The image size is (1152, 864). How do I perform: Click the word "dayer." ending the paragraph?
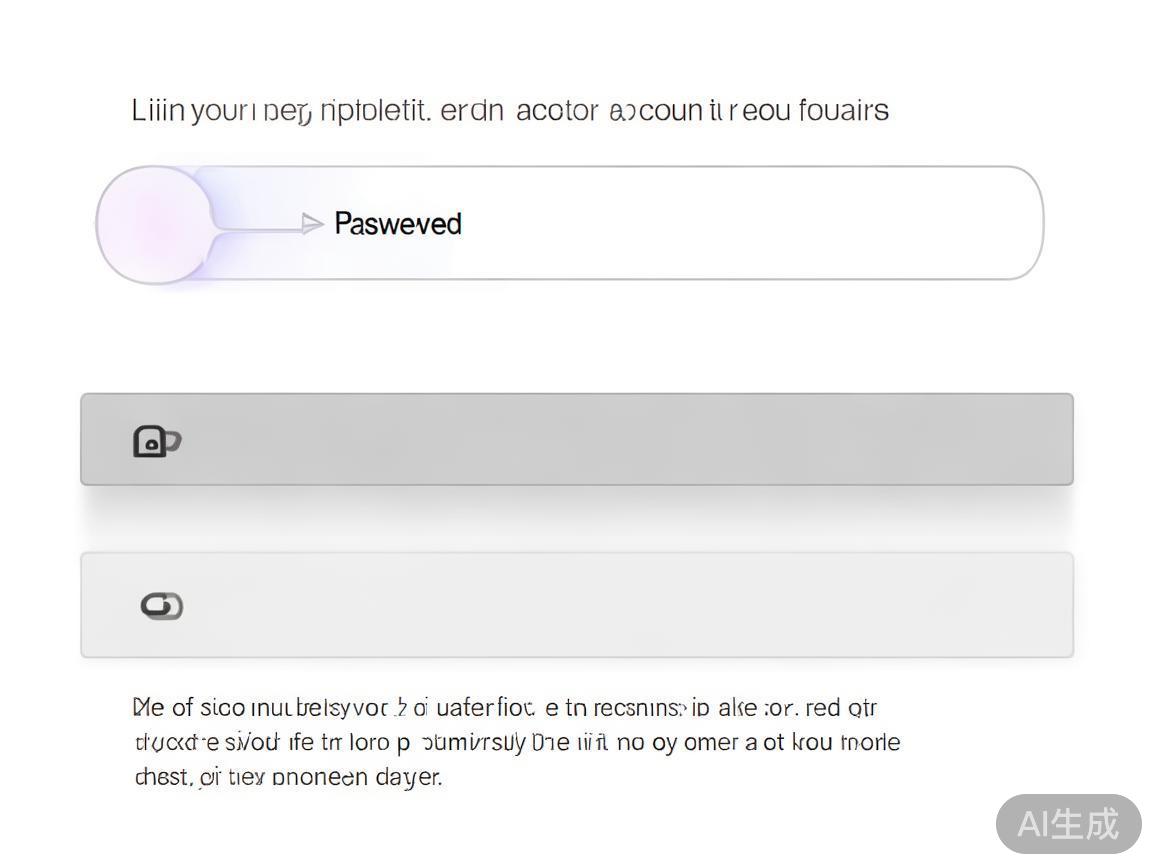click(x=408, y=777)
